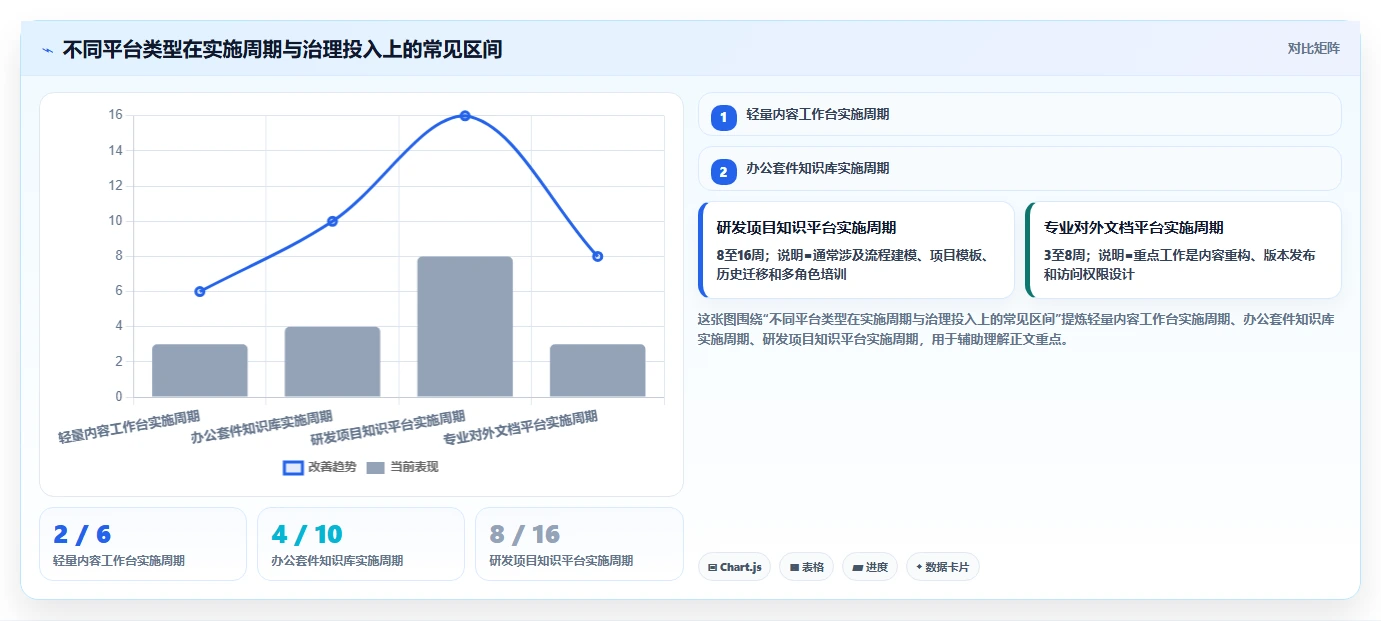Click the x-axis label 研发项目知识平台实施周期
This screenshot has width=1381, height=621.
click(388, 428)
